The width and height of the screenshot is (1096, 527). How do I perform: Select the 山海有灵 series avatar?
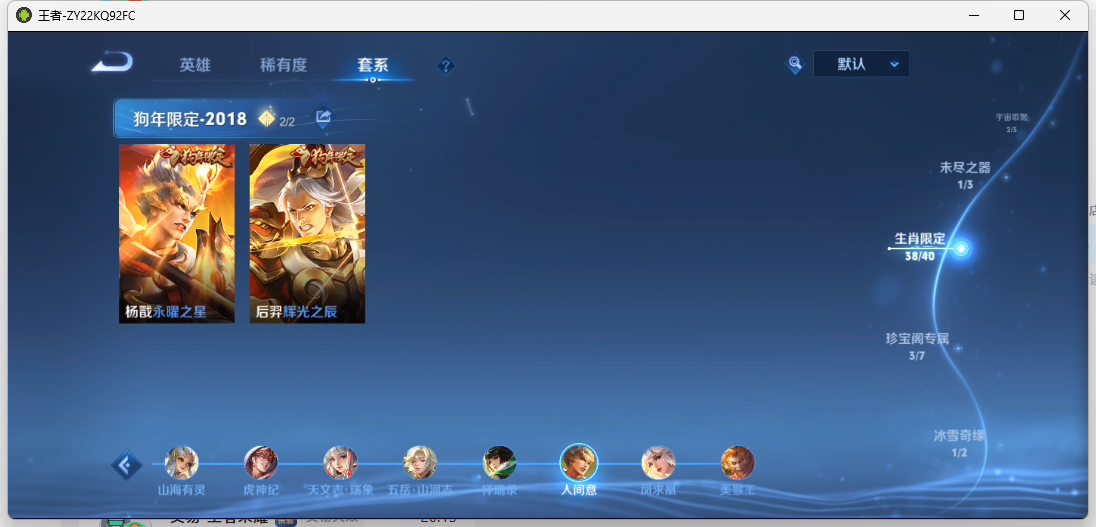182,462
